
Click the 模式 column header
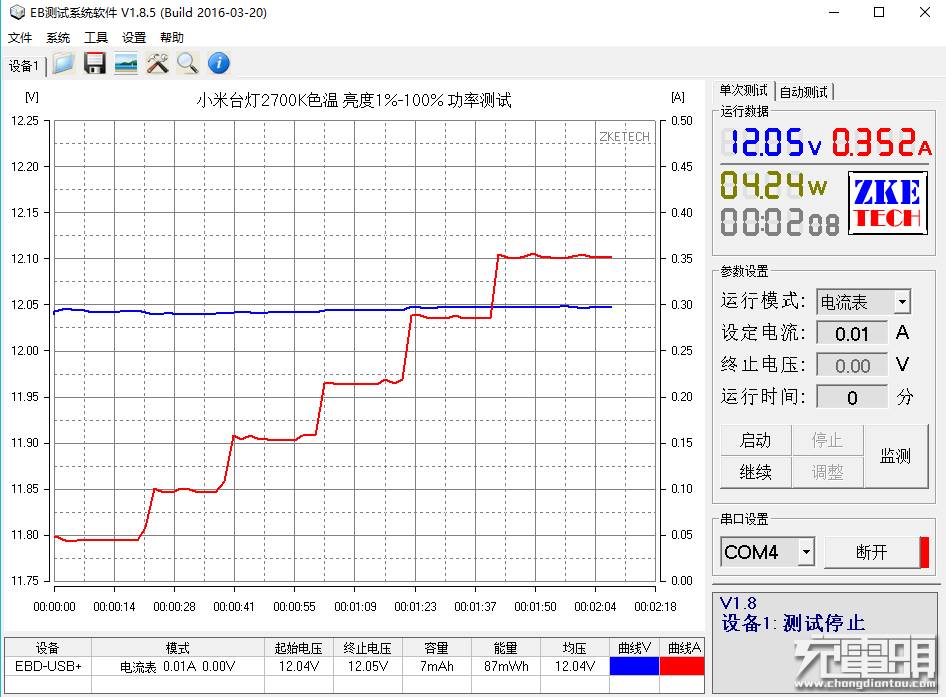click(178, 648)
